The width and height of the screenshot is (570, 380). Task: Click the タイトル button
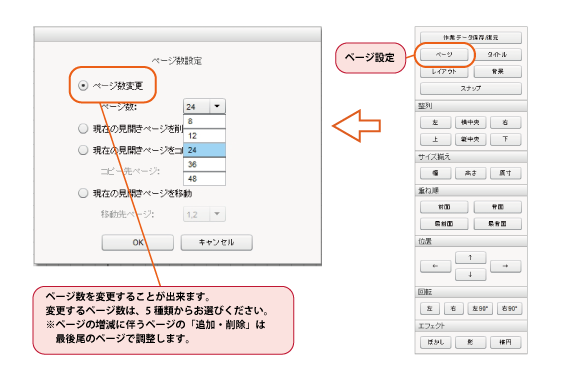click(498, 55)
